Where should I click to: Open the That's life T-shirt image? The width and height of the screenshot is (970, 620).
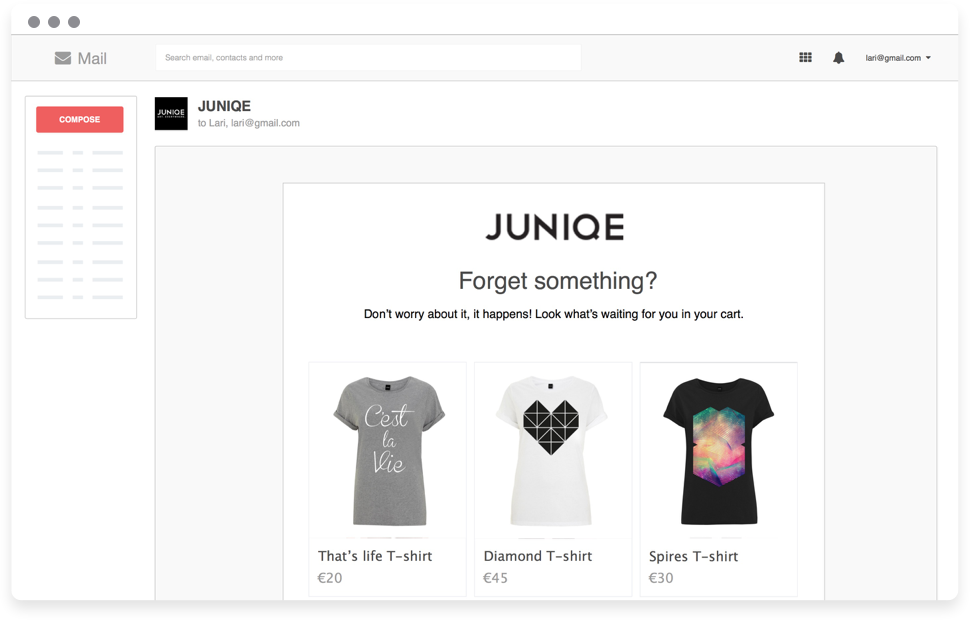pyautogui.click(x=388, y=450)
